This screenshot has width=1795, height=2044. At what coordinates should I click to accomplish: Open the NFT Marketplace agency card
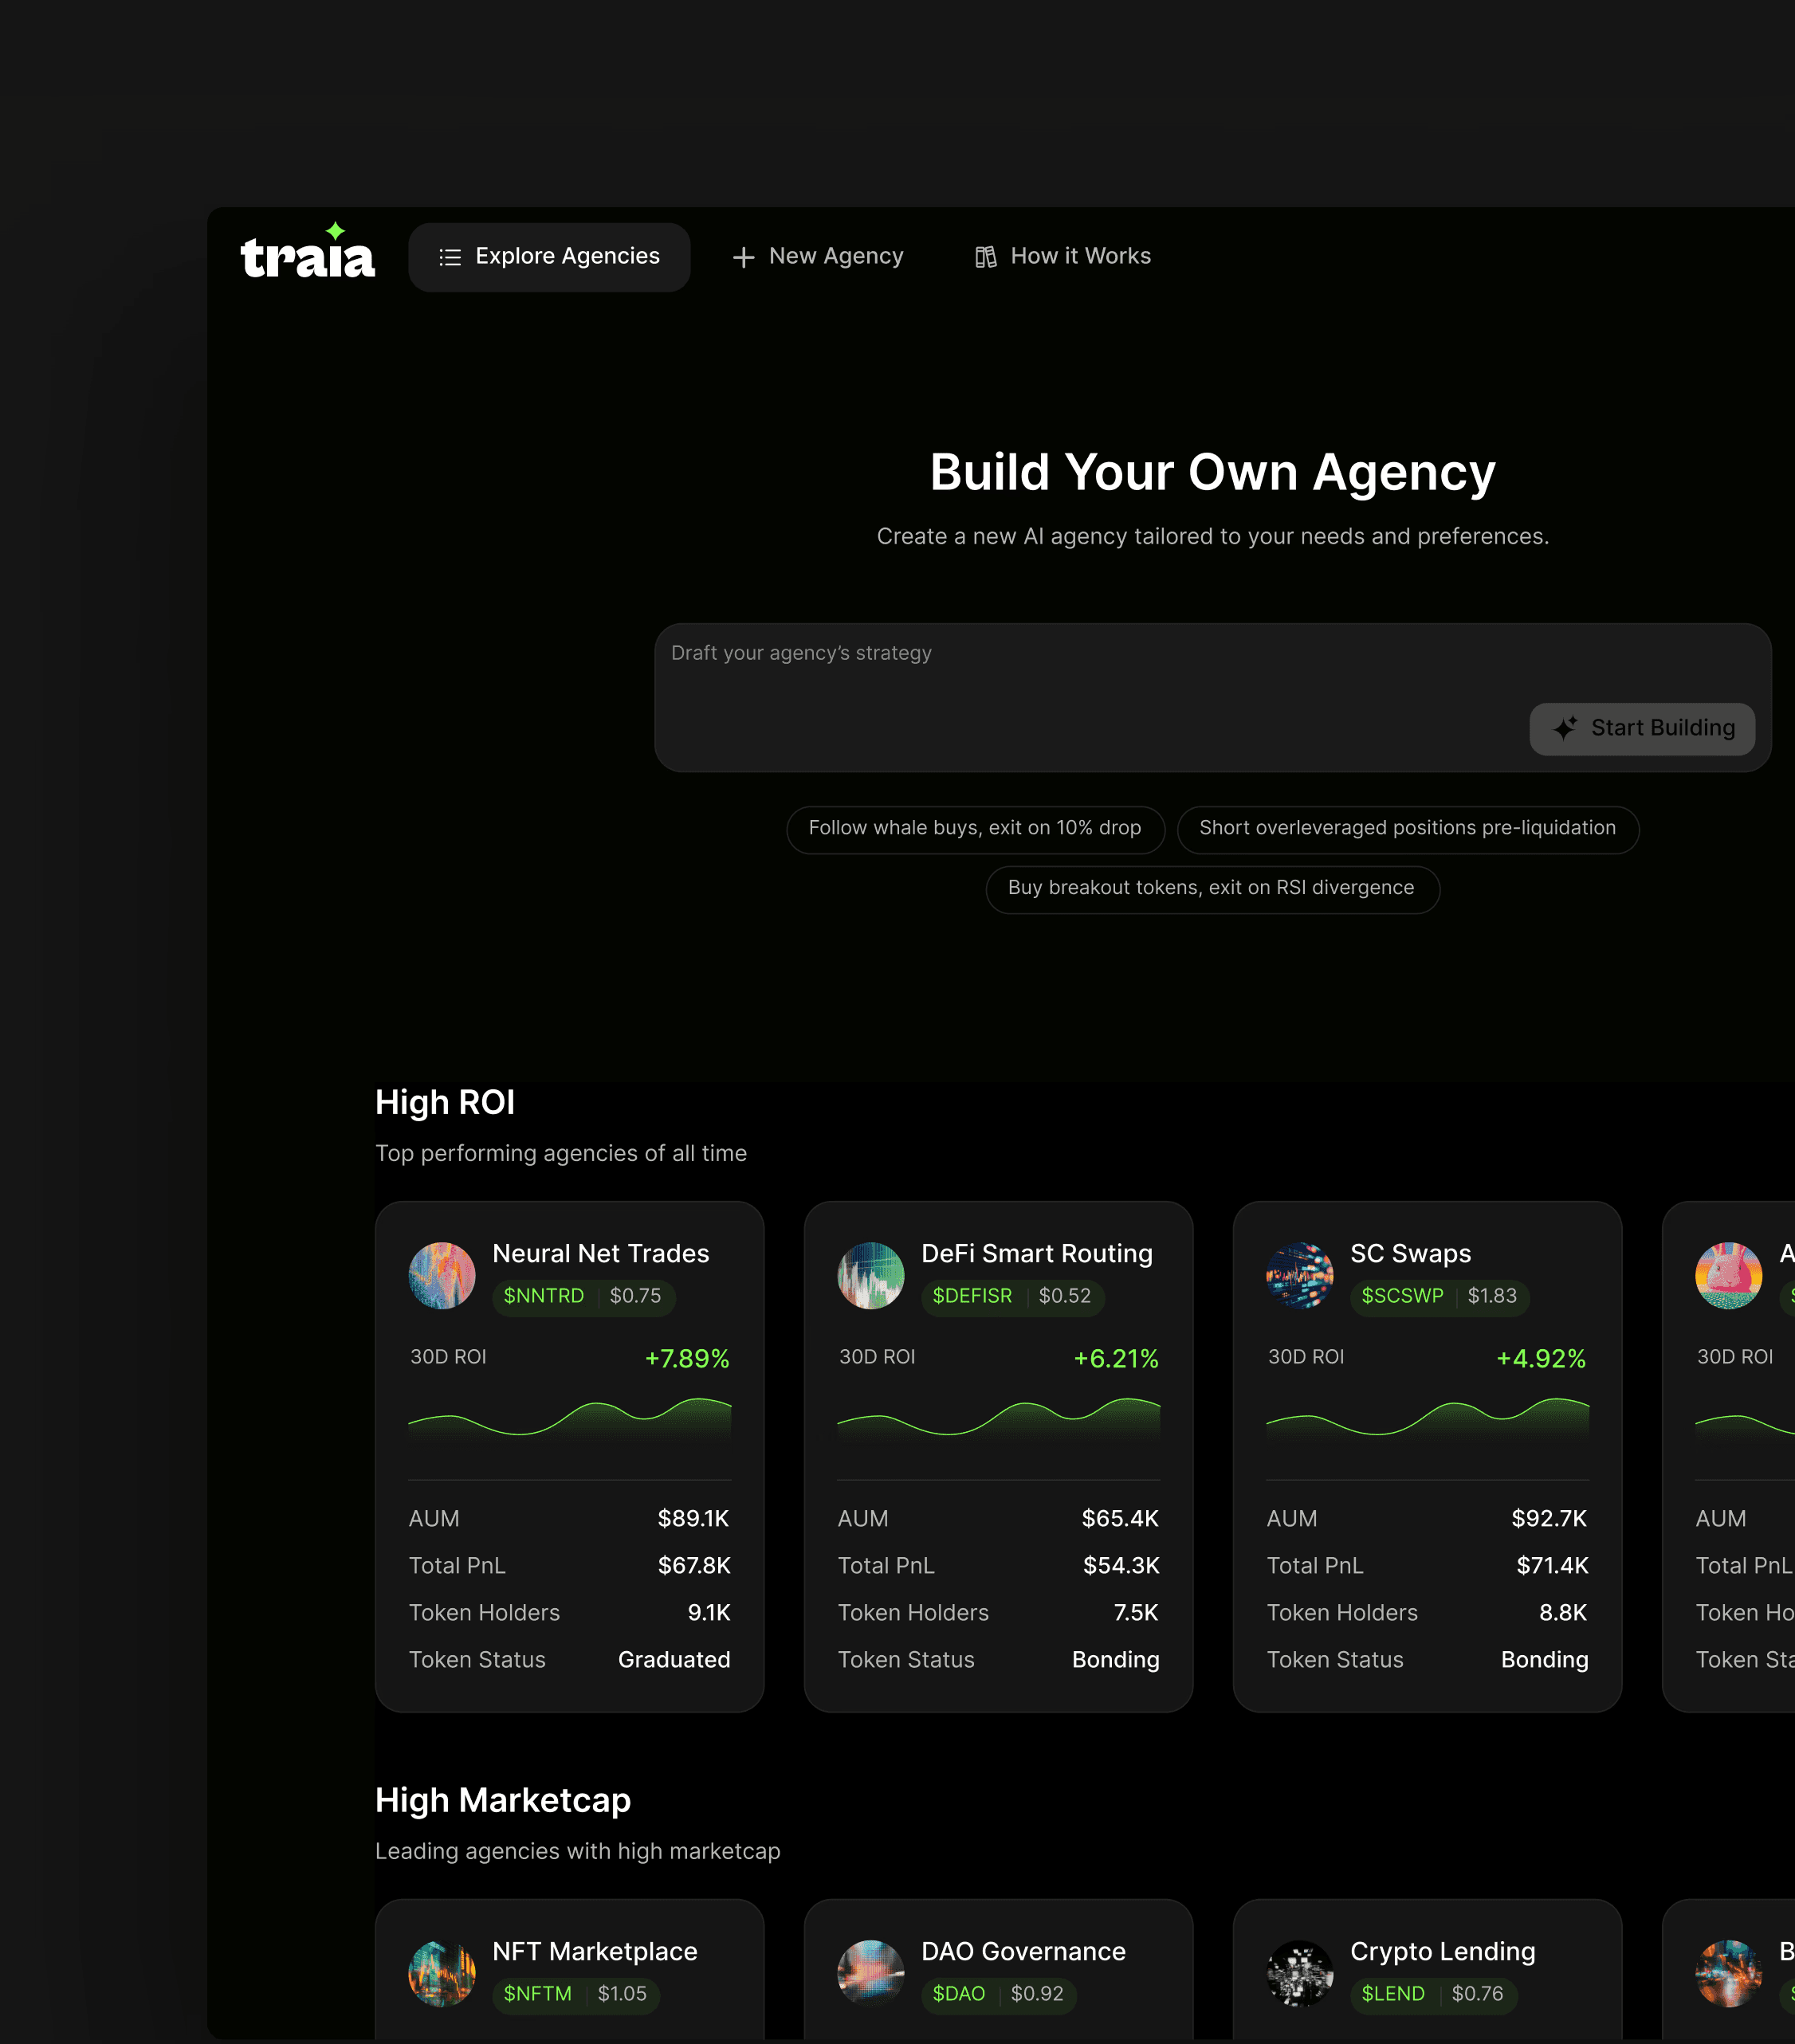pyautogui.click(x=594, y=1952)
